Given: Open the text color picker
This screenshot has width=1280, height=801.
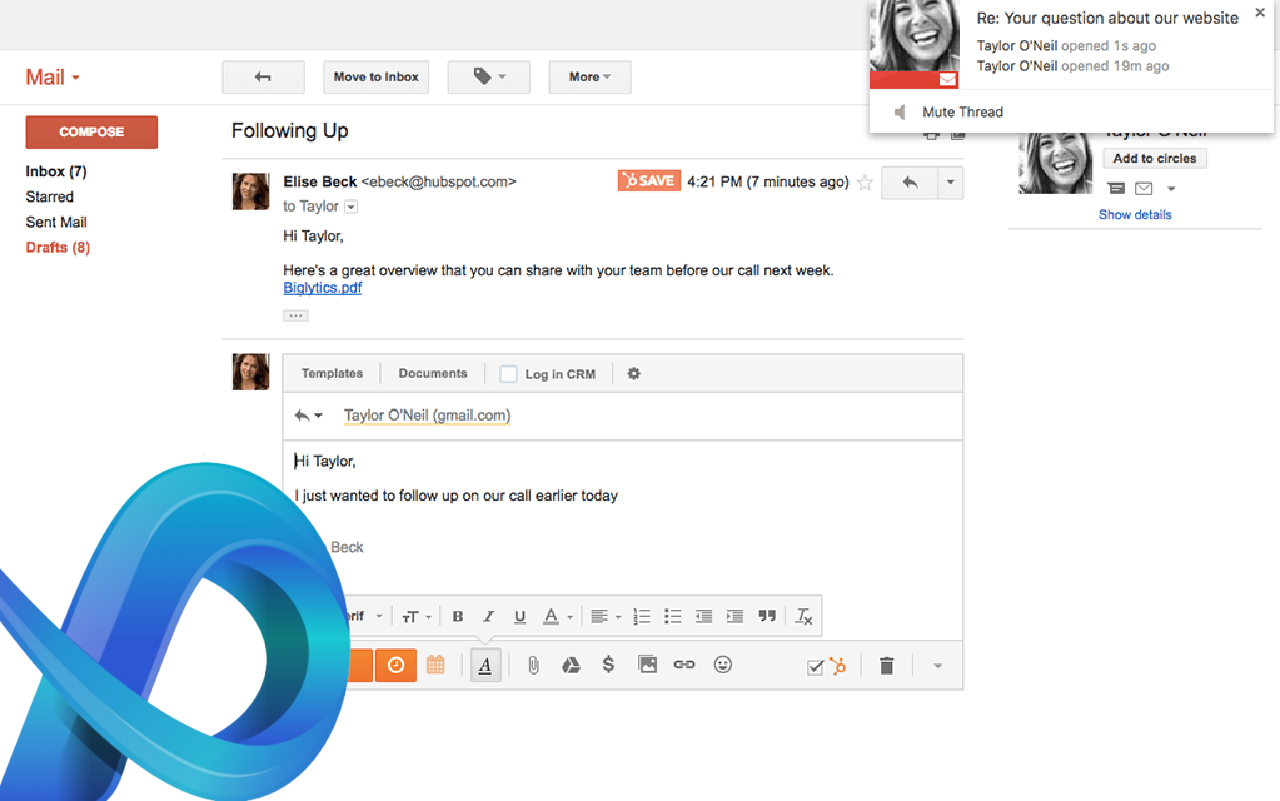Looking at the screenshot, I should click(x=557, y=617).
